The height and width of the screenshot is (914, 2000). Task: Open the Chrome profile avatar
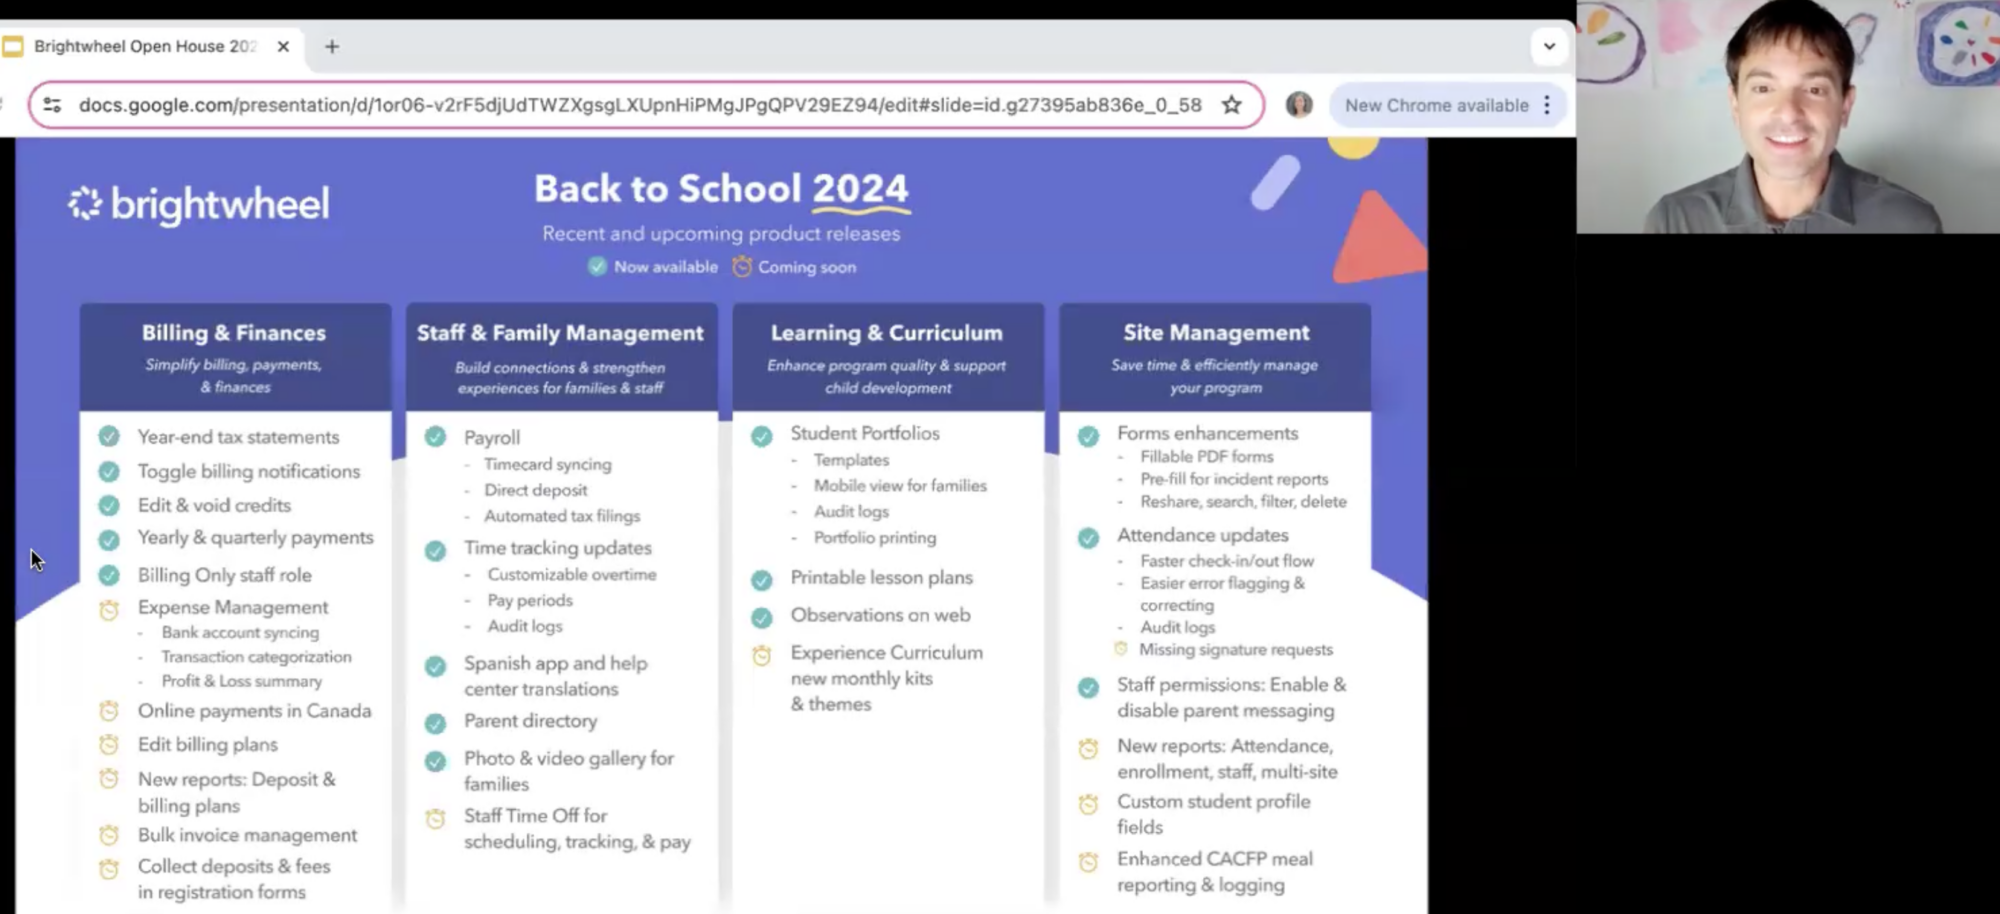pos(1299,105)
